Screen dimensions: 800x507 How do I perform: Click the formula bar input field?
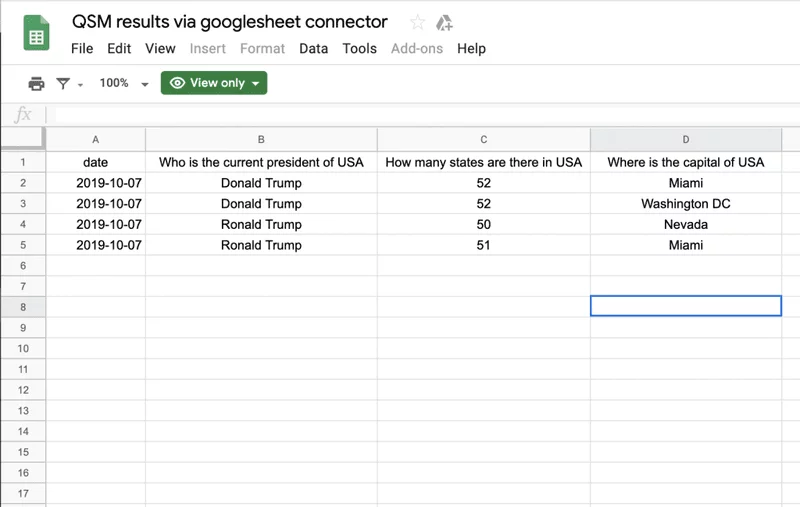point(423,115)
